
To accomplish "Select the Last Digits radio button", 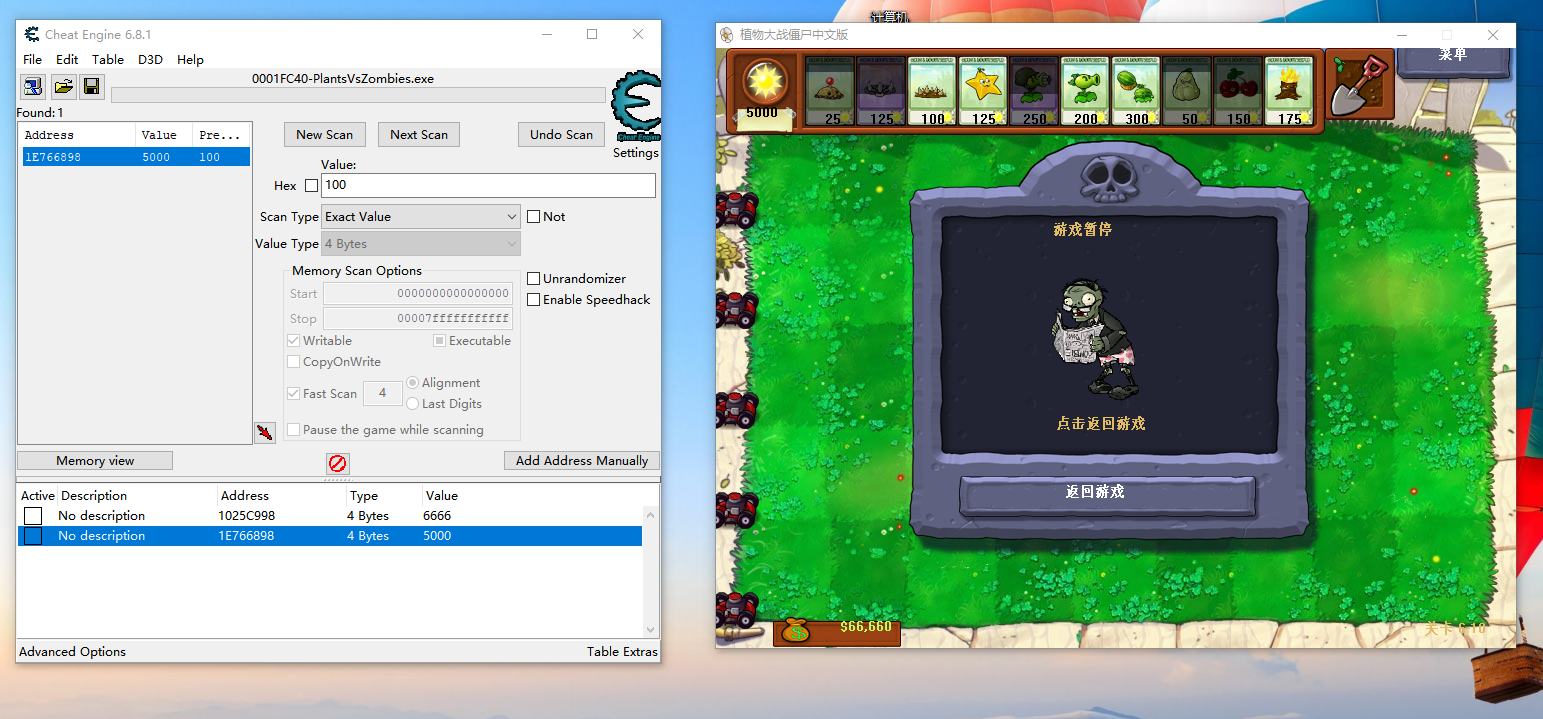I will (x=412, y=403).
